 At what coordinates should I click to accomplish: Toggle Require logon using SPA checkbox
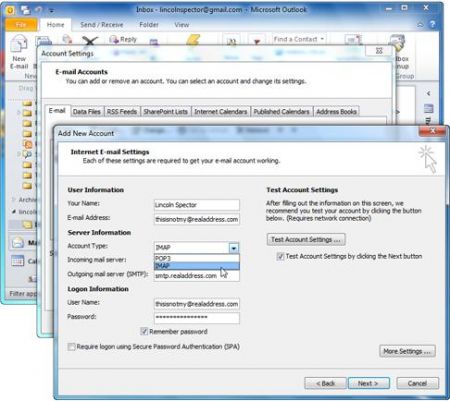click(71, 347)
